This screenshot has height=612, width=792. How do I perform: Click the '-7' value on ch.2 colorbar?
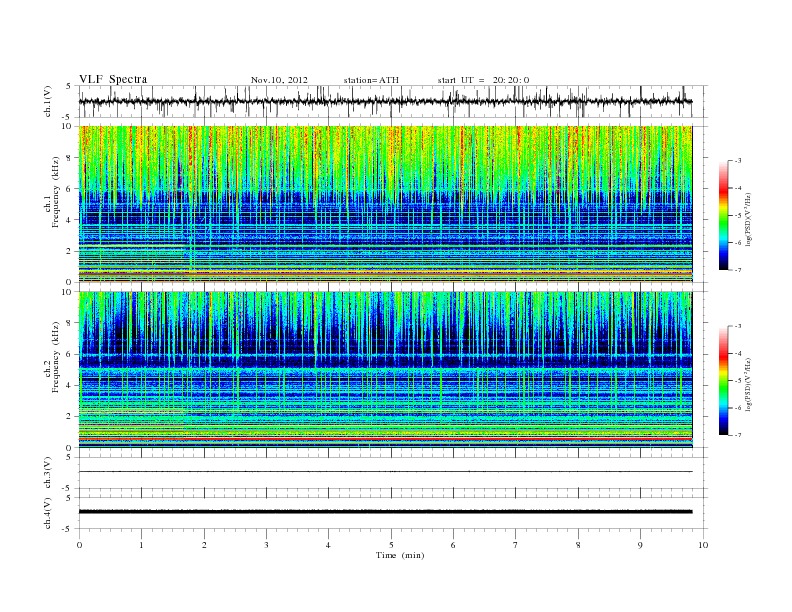coord(737,435)
